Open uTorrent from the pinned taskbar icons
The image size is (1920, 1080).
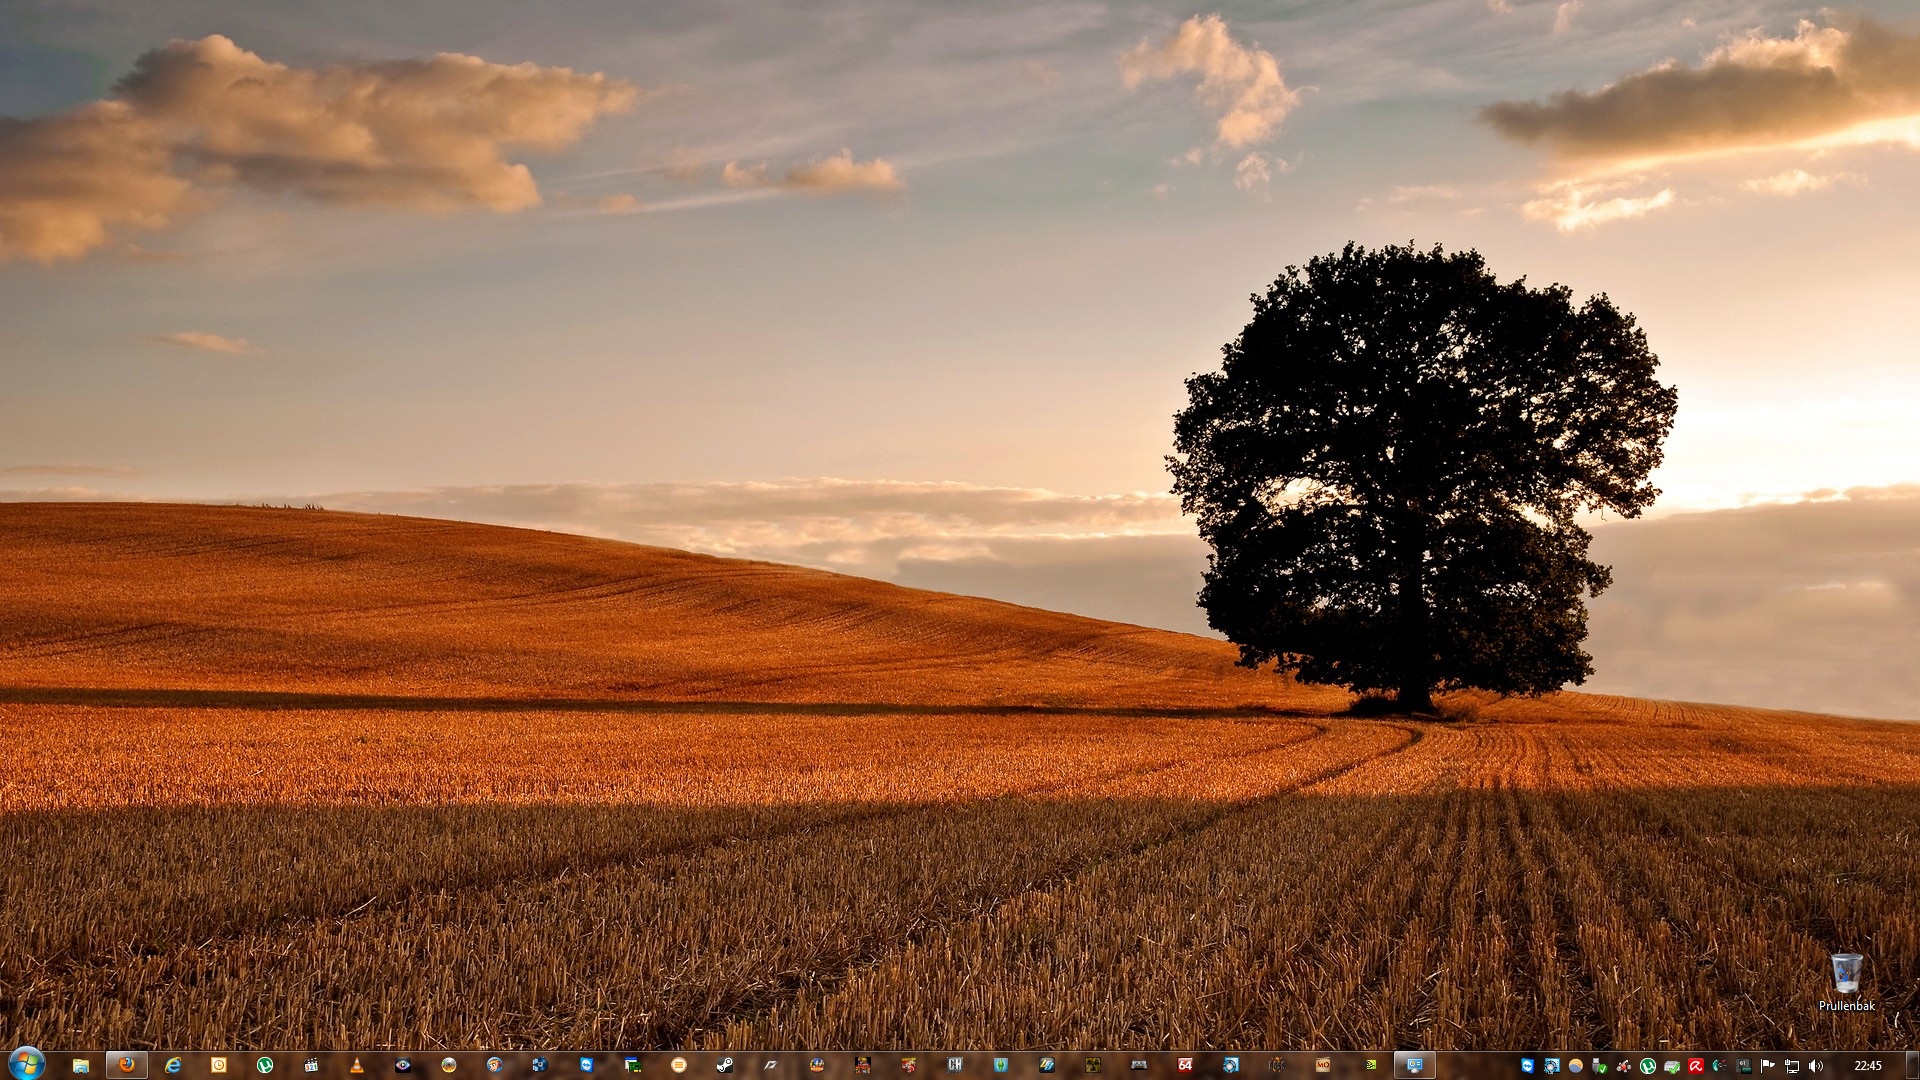click(265, 1065)
